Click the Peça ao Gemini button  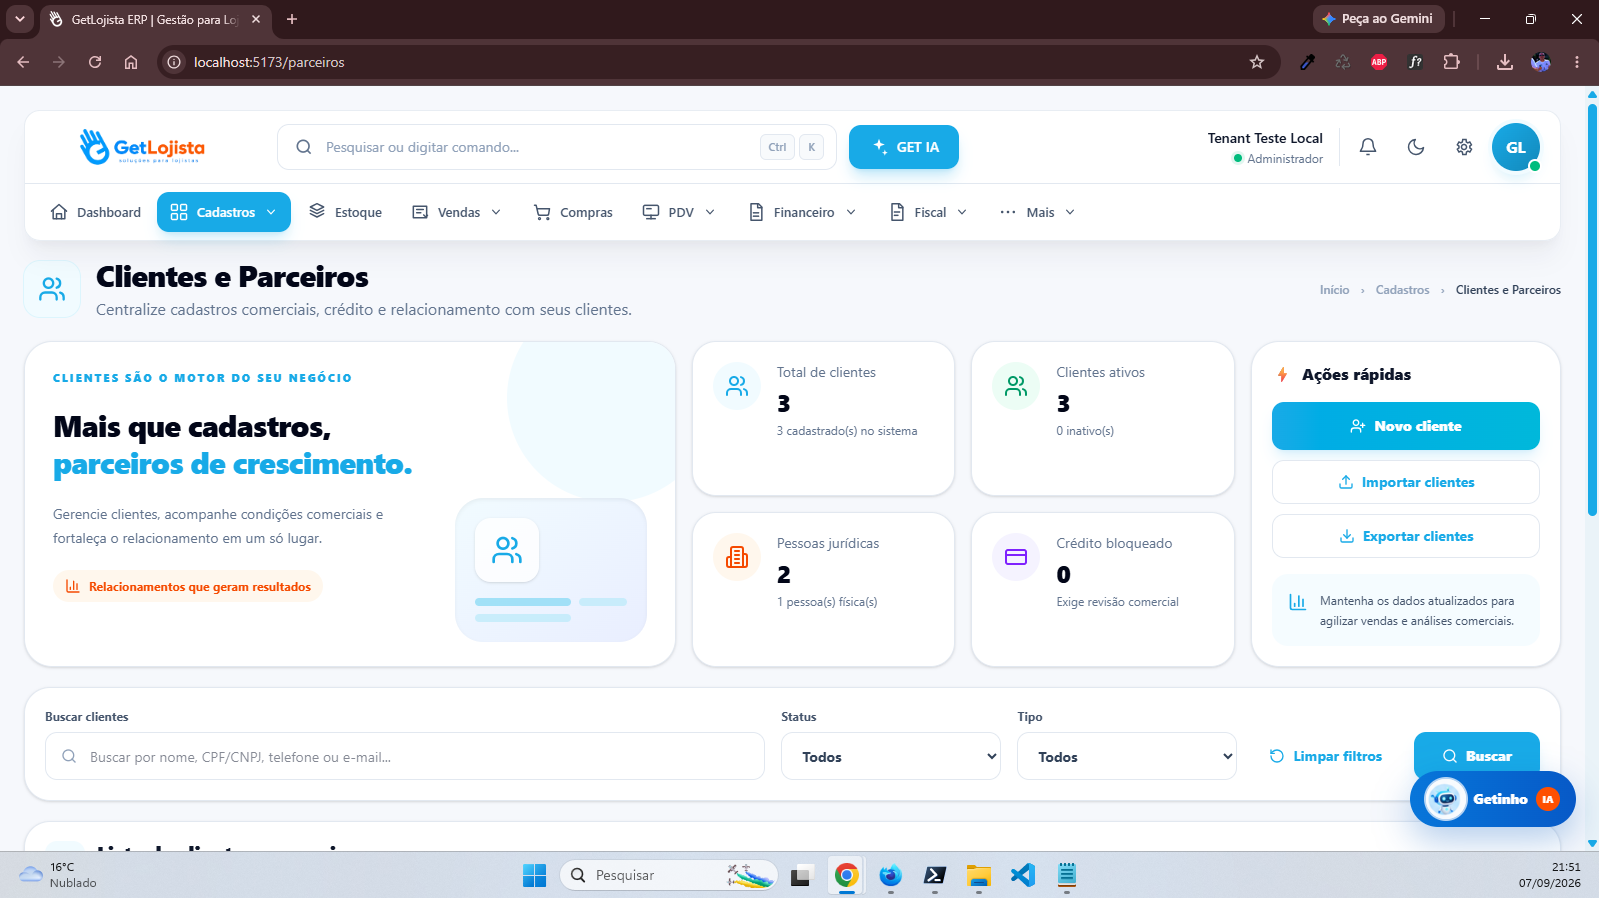1378,19
